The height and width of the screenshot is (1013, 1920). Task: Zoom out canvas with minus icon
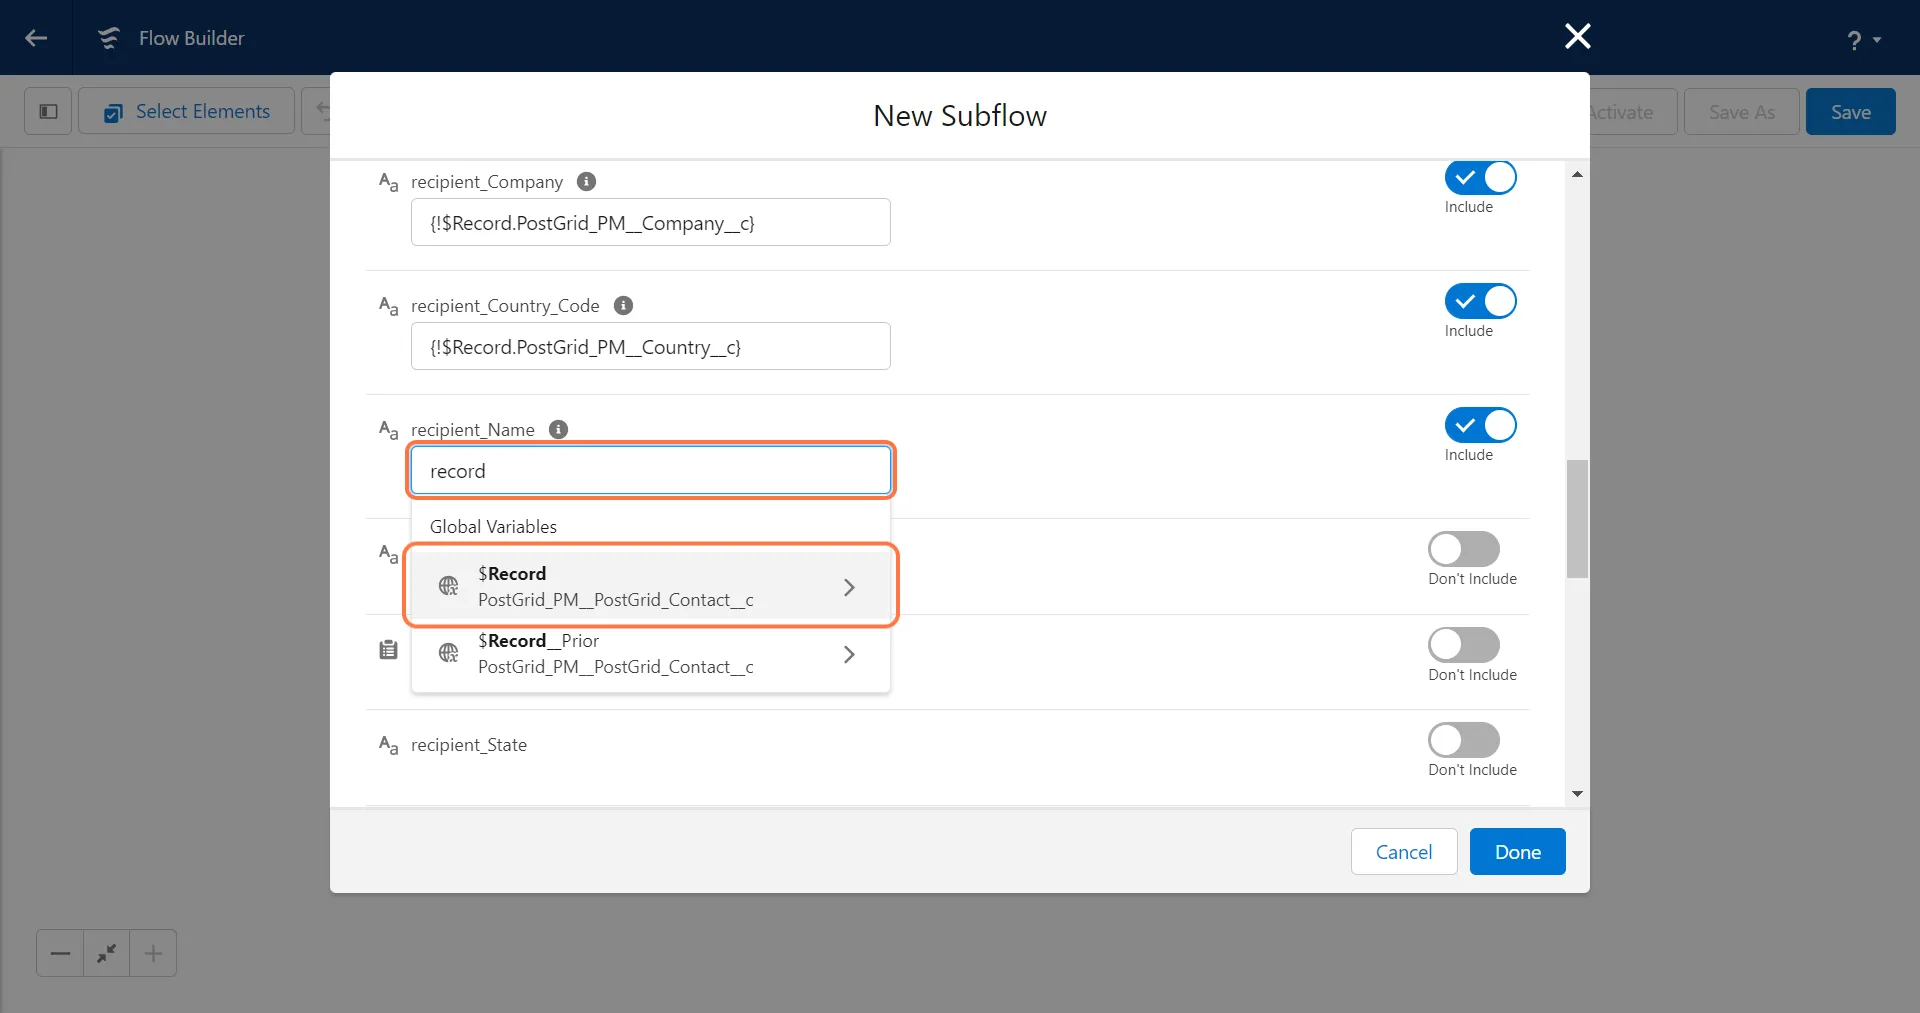(x=60, y=953)
